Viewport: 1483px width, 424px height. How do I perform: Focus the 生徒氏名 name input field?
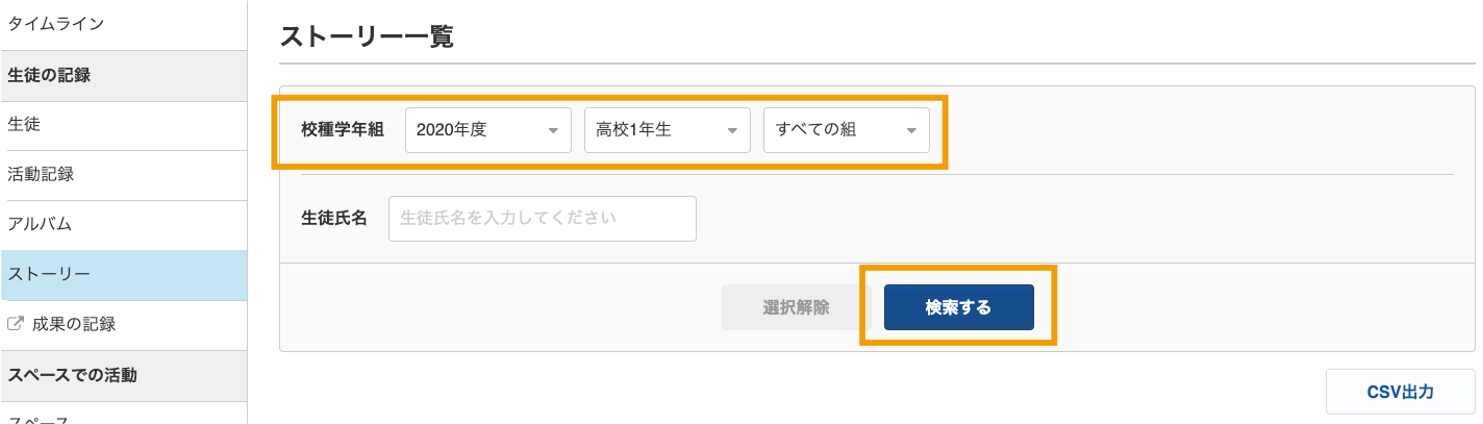pyautogui.click(x=542, y=218)
